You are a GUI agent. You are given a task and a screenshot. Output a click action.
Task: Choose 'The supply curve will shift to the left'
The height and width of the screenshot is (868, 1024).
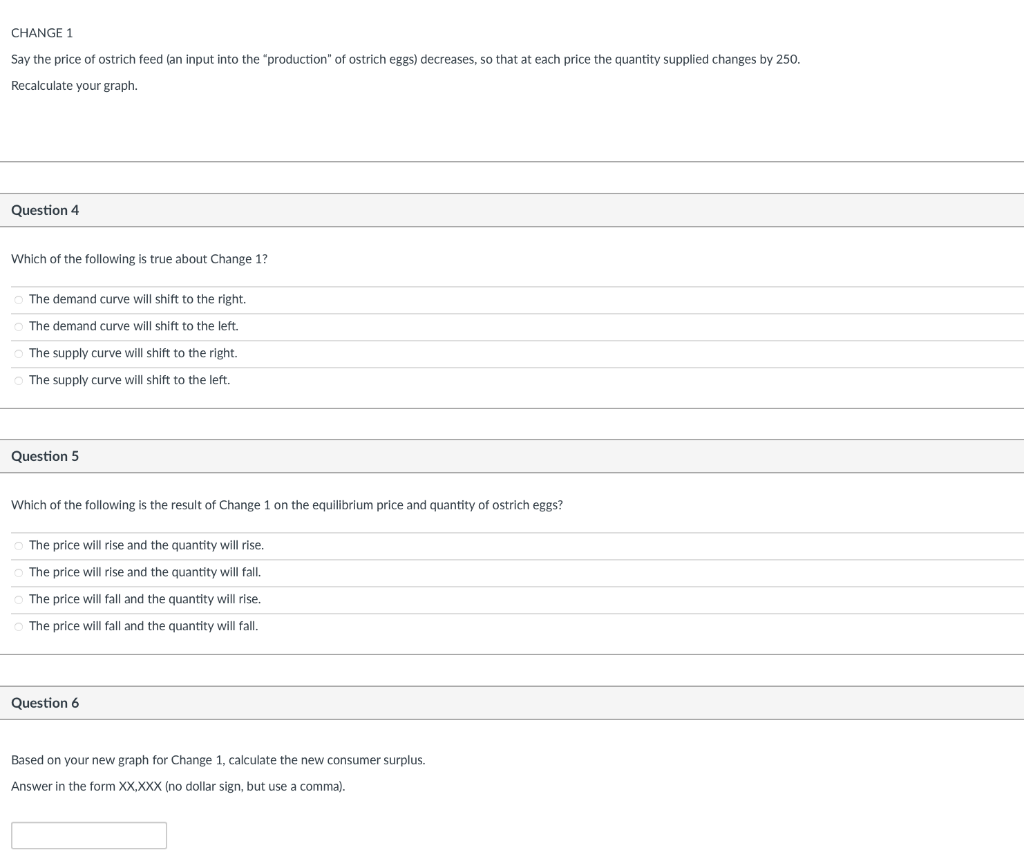point(18,380)
